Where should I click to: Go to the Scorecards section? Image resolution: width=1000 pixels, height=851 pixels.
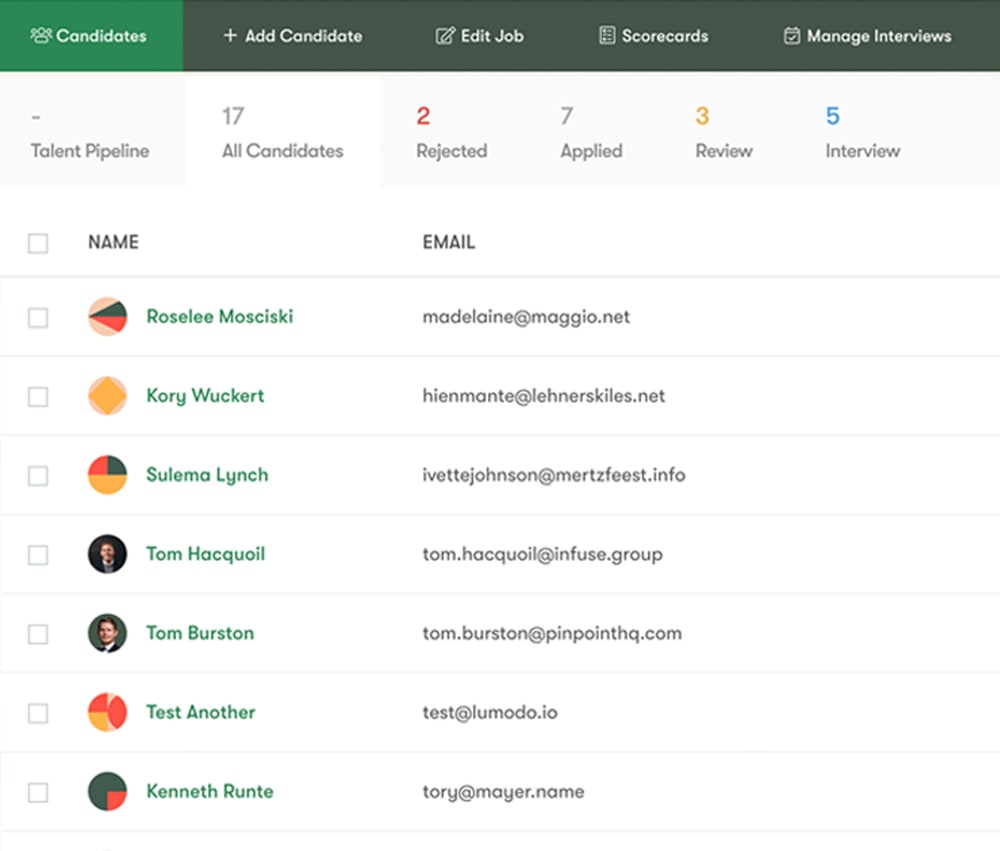(x=654, y=36)
